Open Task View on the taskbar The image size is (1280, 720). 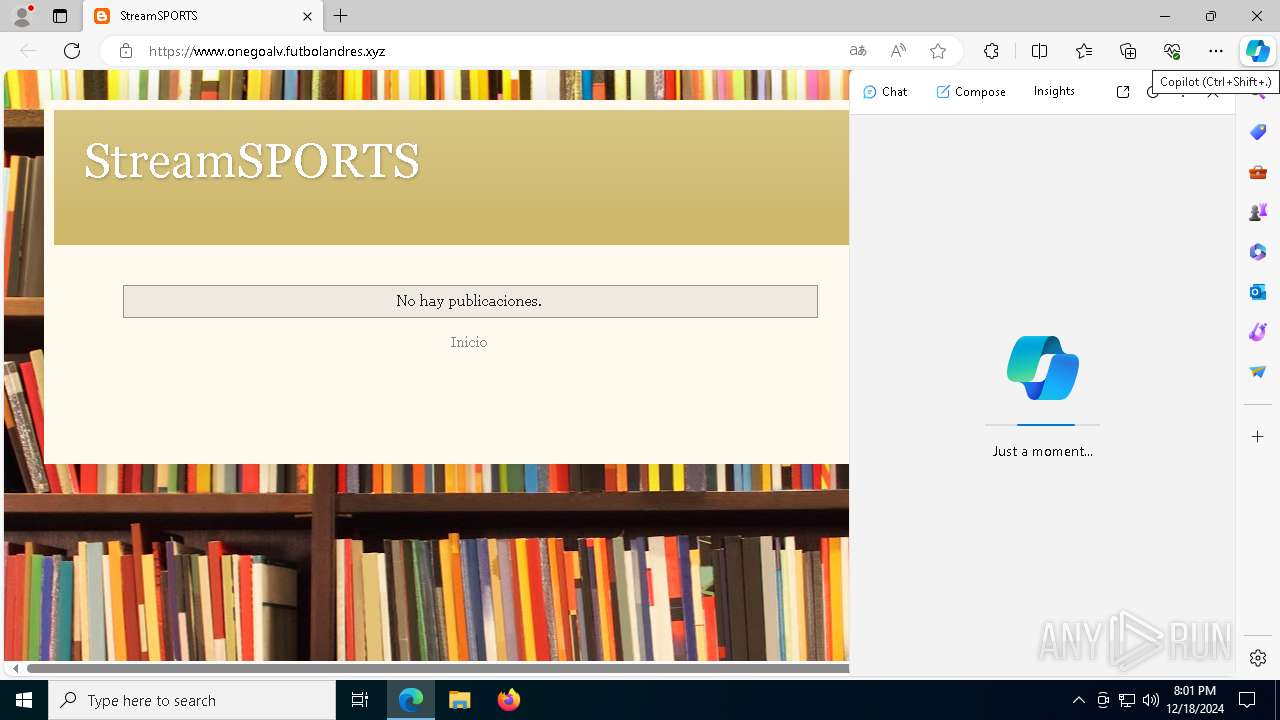click(360, 700)
